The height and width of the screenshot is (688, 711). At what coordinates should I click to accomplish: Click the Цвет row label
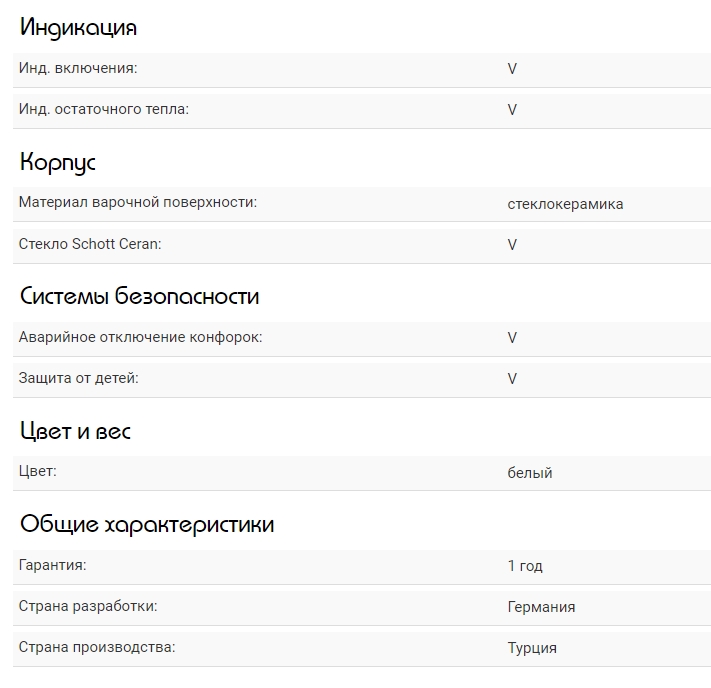point(37,471)
